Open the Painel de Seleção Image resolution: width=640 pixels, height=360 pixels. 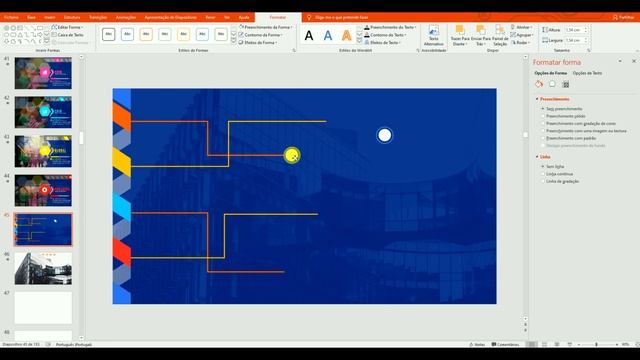500,36
